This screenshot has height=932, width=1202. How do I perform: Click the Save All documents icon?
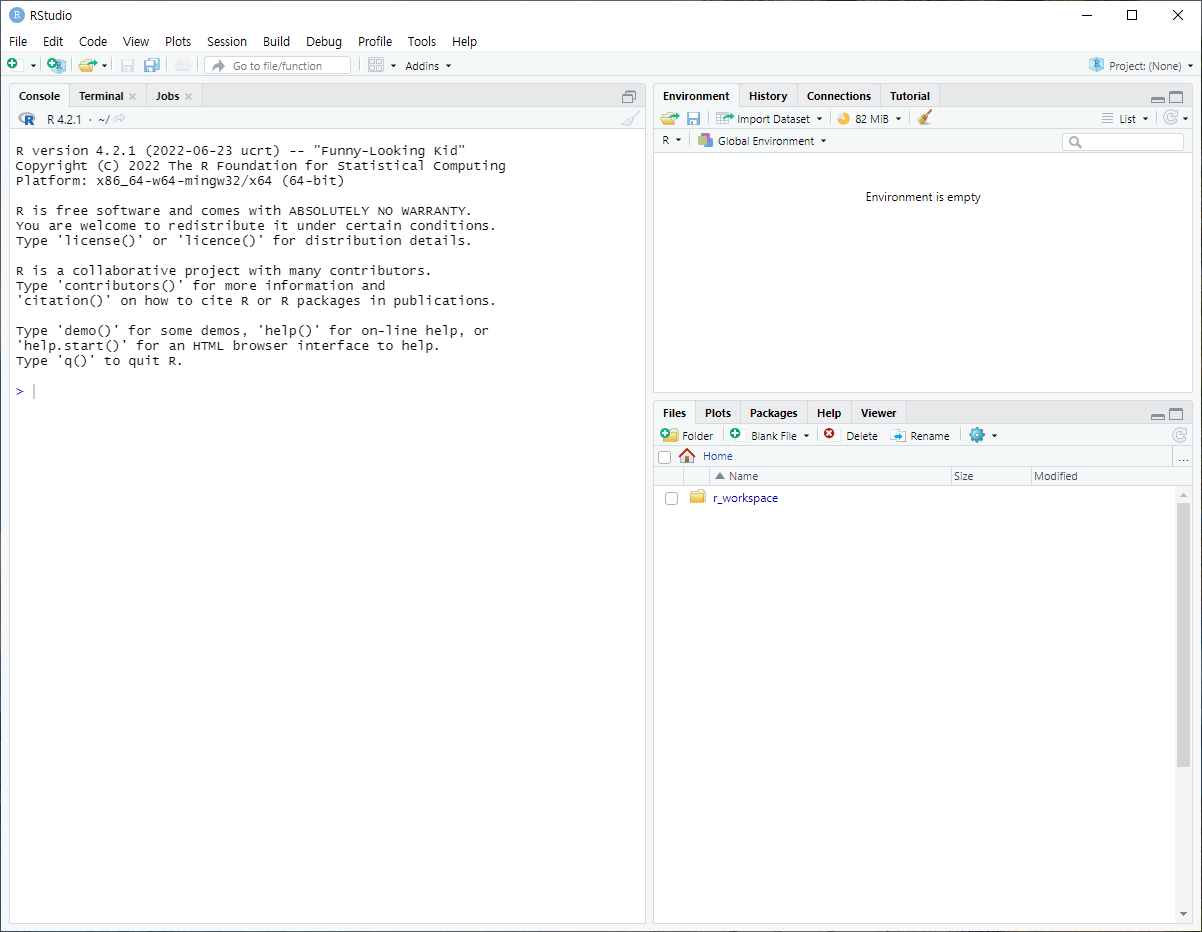(151, 65)
